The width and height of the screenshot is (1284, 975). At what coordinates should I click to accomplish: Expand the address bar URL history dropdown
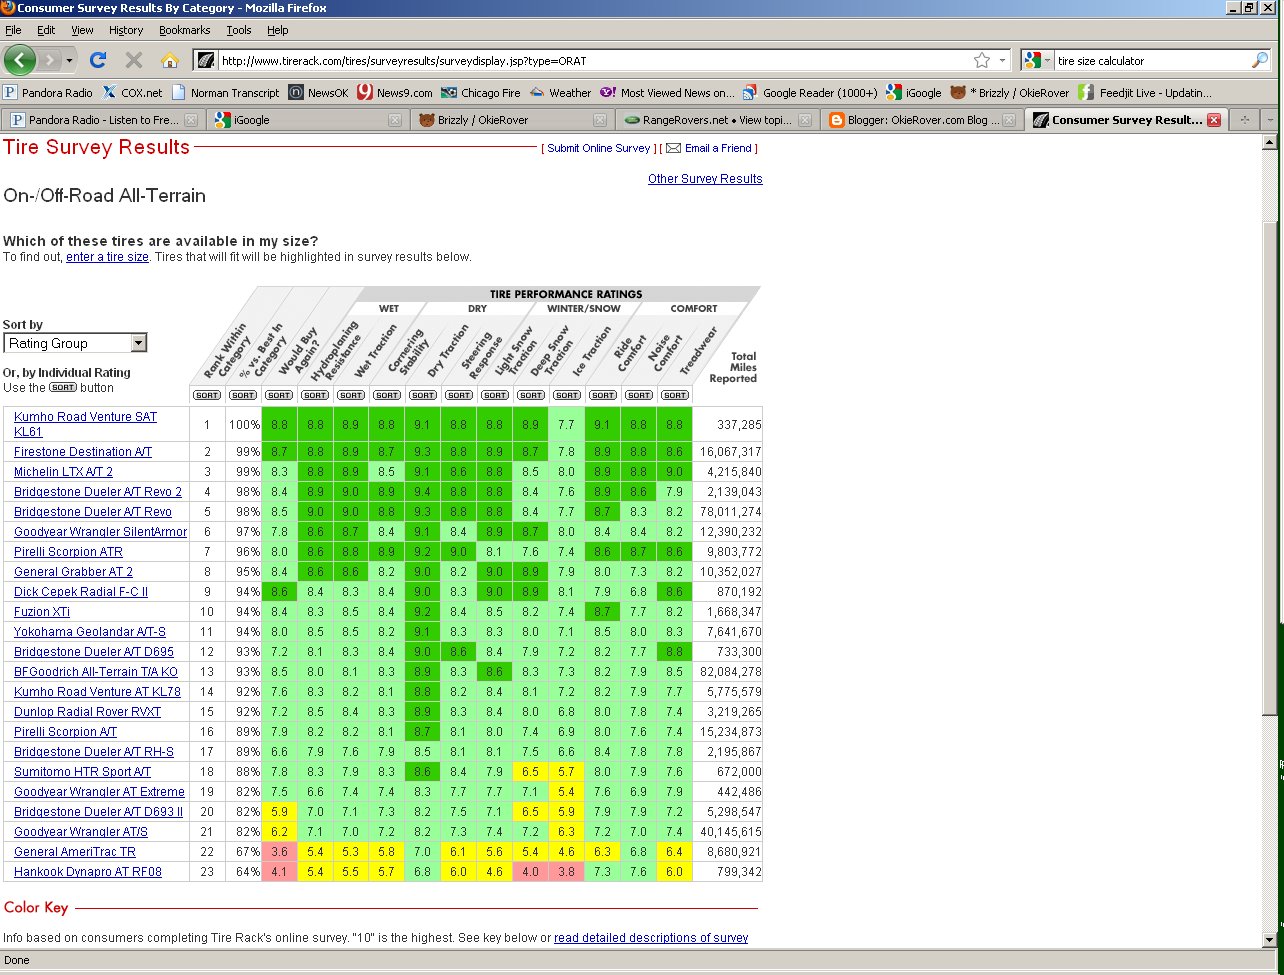pyautogui.click(x=1003, y=60)
